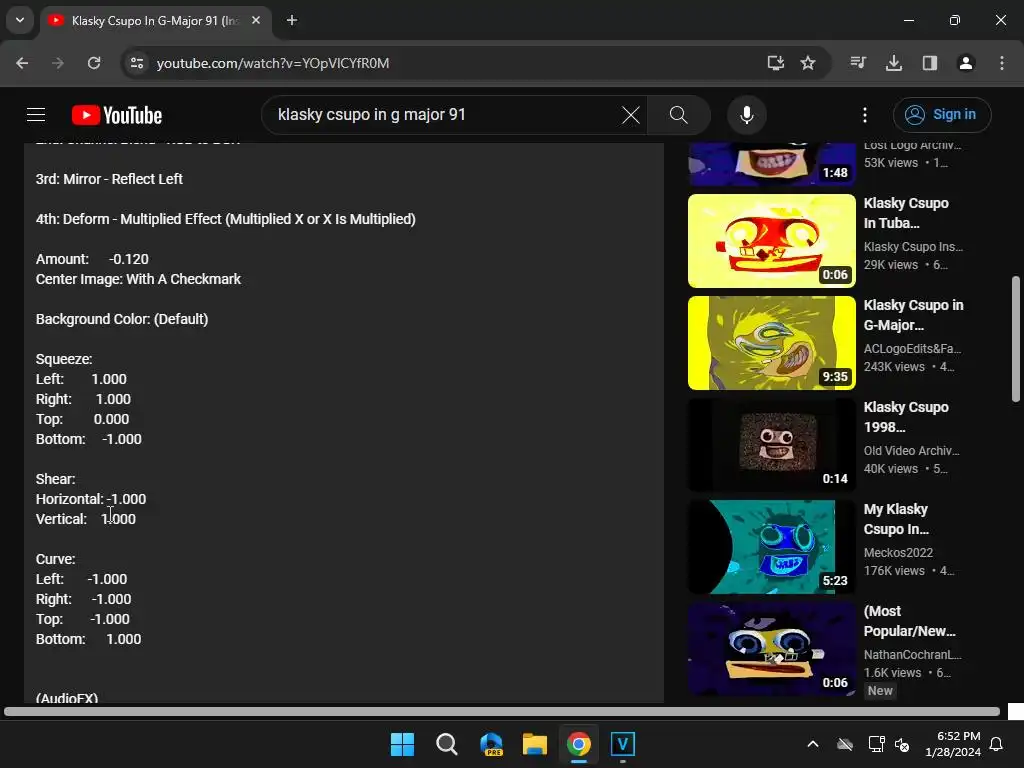Screen dimensions: 1024x768
Task: Open Chrome profile avatar menu
Action: click(966, 63)
